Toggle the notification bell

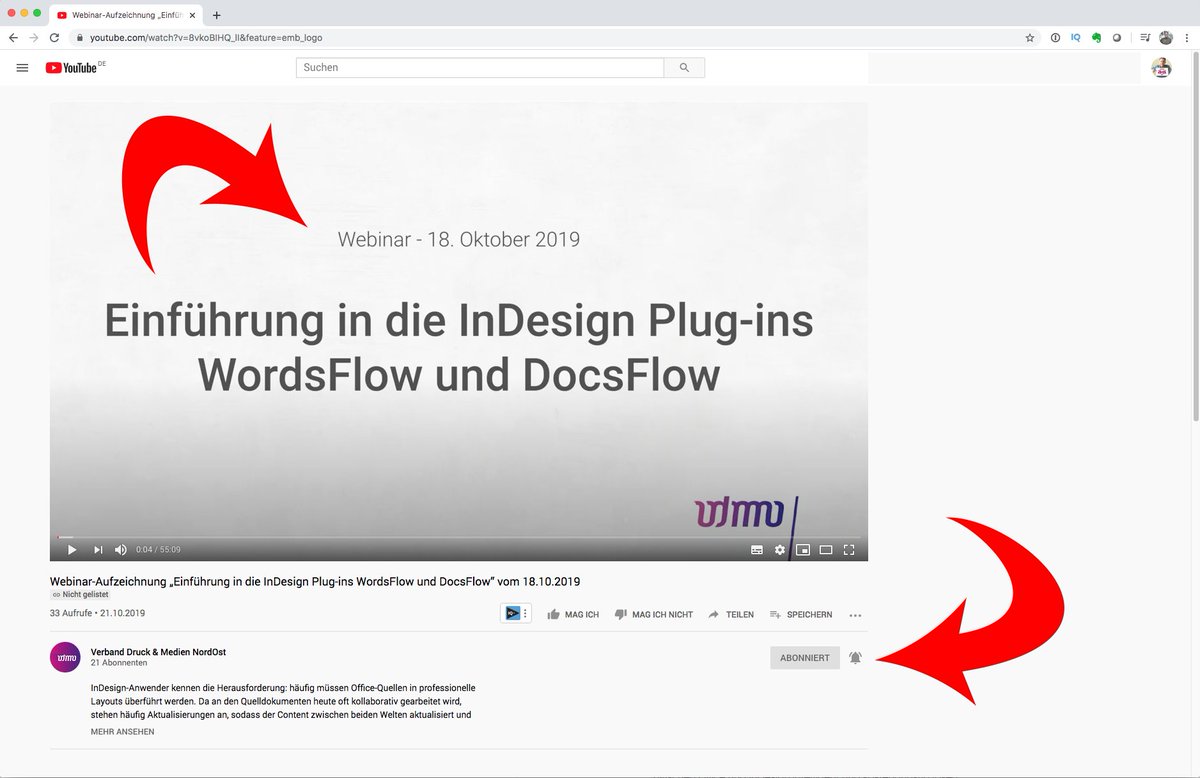pyautogui.click(x=855, y=657)
